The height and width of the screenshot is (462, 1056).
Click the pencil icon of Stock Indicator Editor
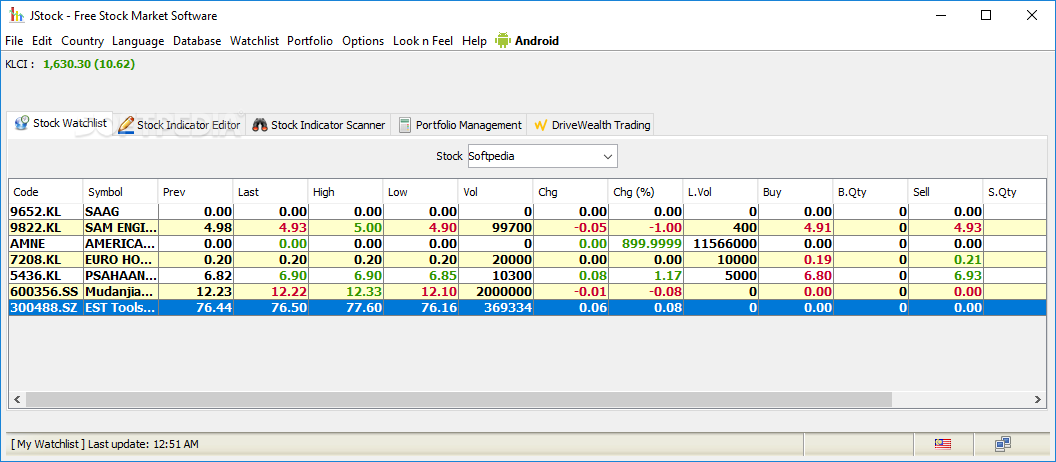125,125
